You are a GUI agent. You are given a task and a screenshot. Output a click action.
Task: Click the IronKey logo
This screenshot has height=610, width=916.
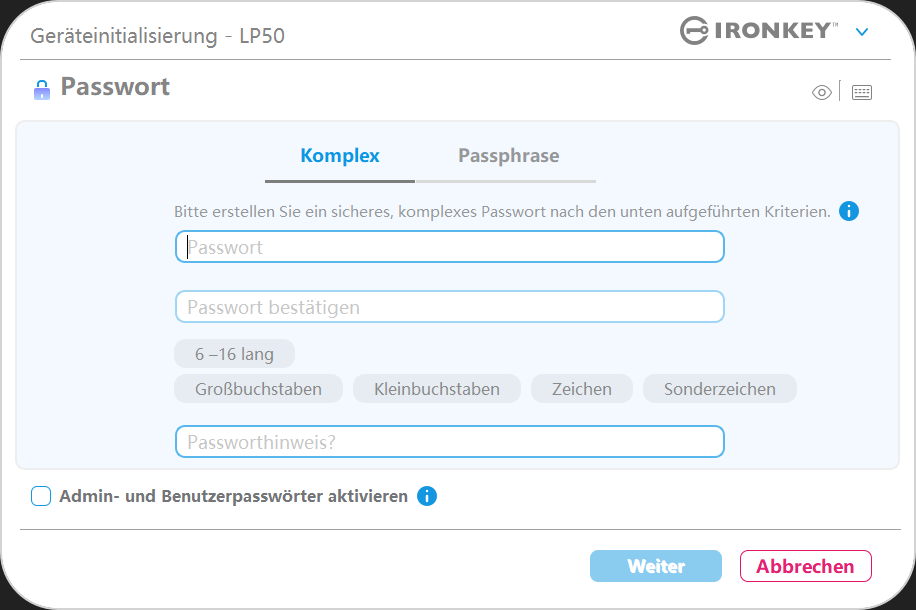759,31
